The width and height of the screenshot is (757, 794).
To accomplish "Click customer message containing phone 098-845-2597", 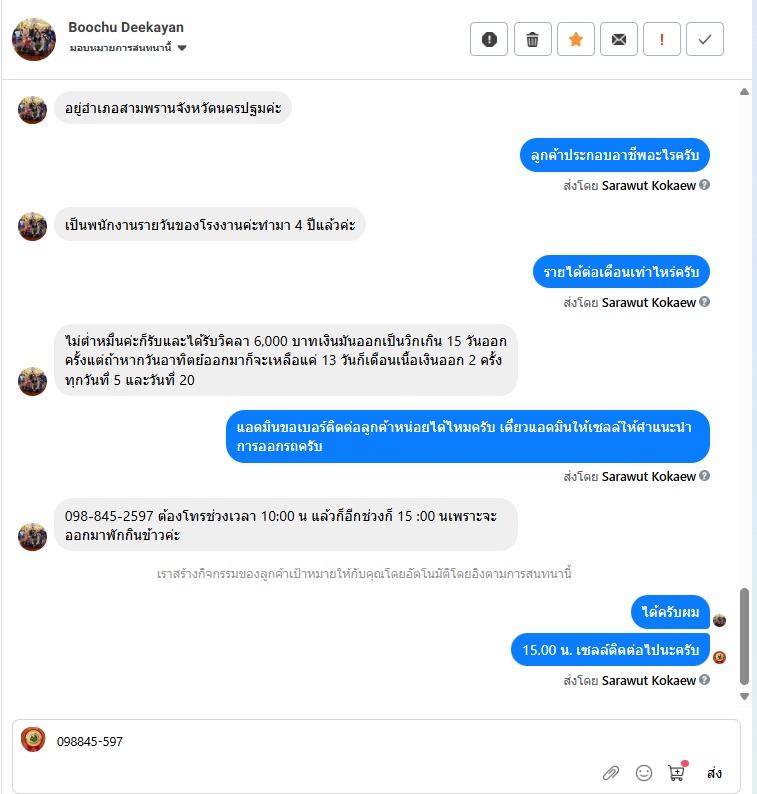I will coord(286,525).
